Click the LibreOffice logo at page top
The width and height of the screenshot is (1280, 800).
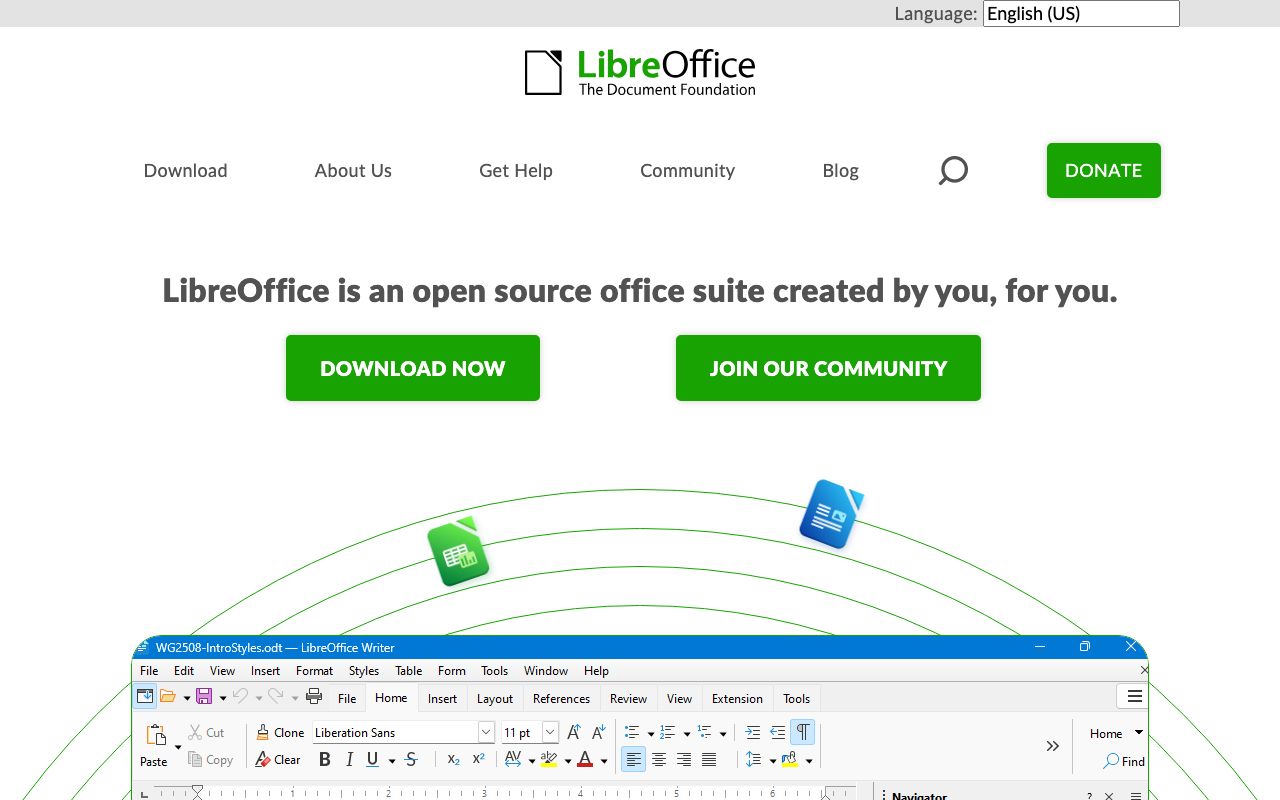640,72
